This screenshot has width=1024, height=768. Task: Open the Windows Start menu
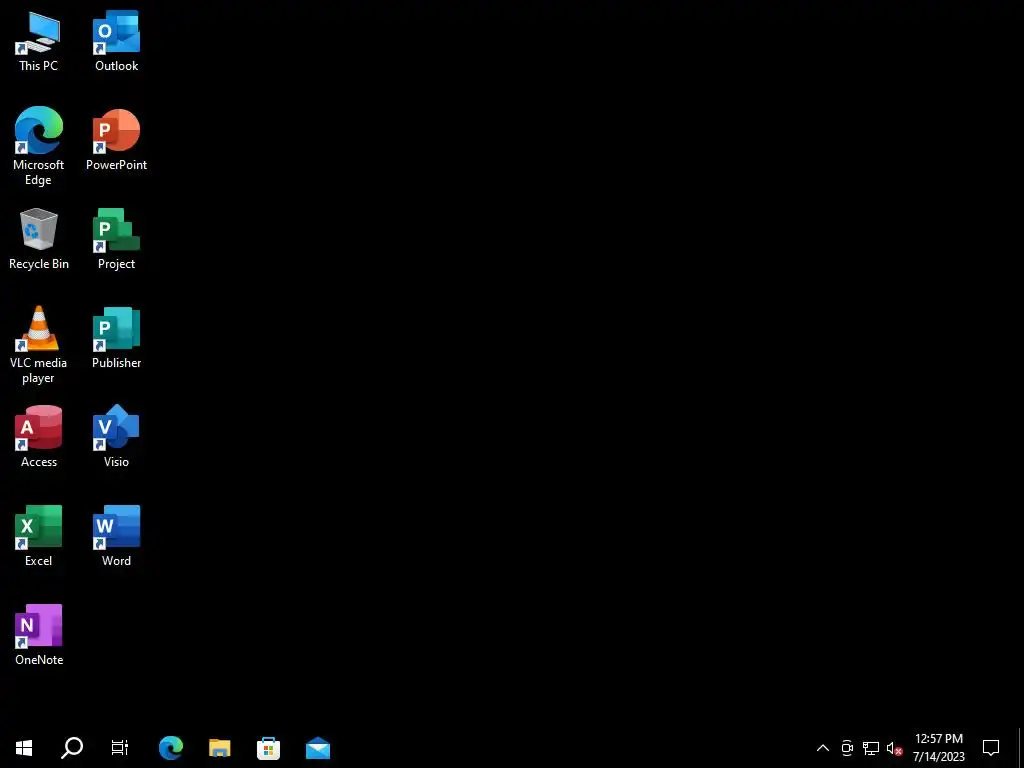(x=24, y=748)
